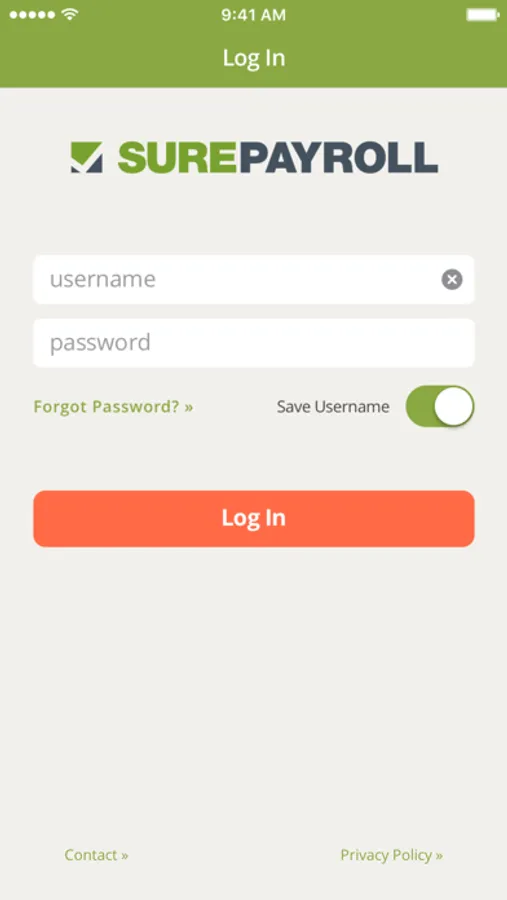
Task: Tap the dark PAYROLL text in the logo
Action: click(337, 157)
